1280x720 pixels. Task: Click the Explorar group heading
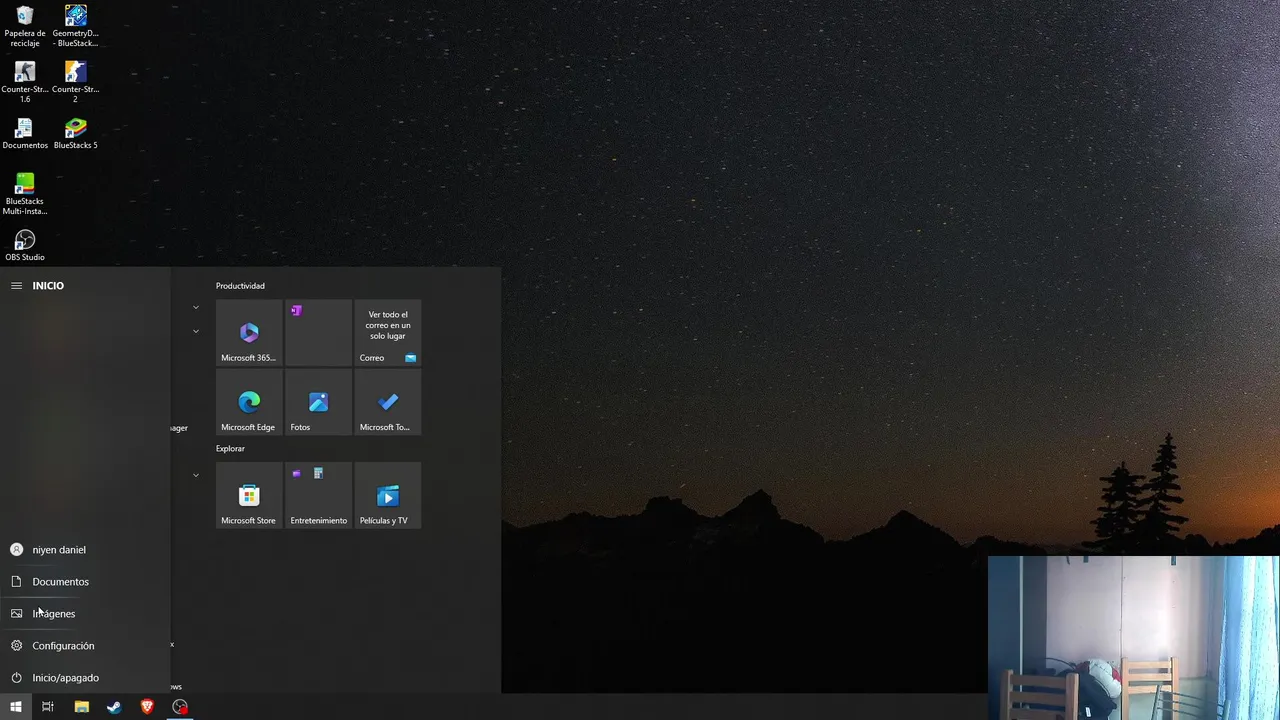tap(230, 449)
